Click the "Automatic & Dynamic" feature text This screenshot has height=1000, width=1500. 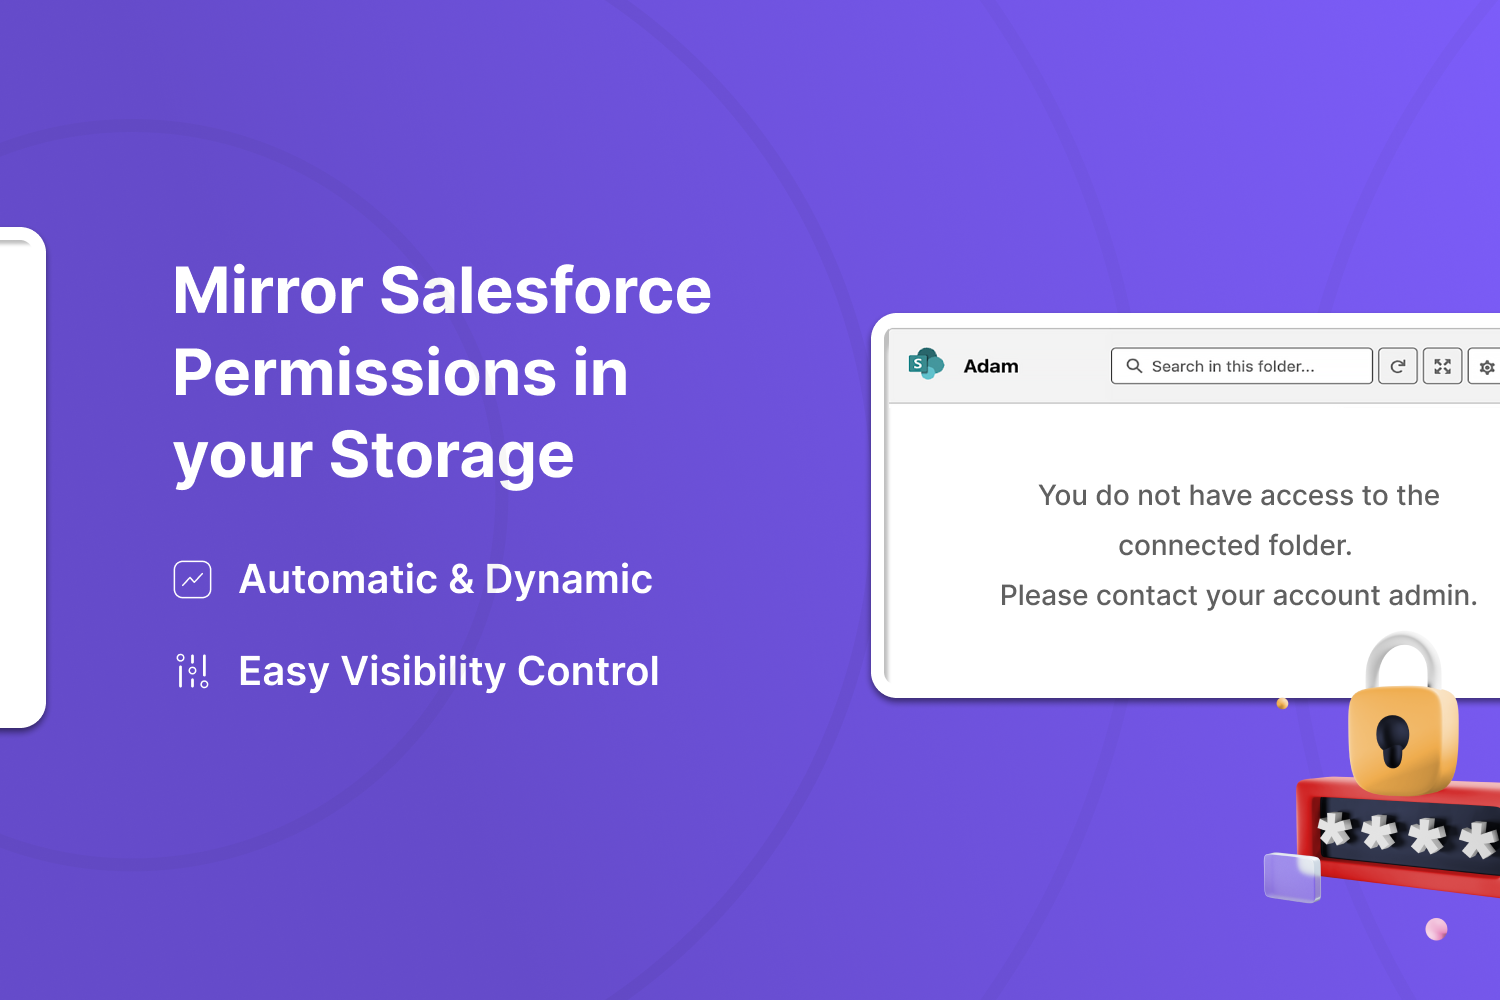click(445, 579)
